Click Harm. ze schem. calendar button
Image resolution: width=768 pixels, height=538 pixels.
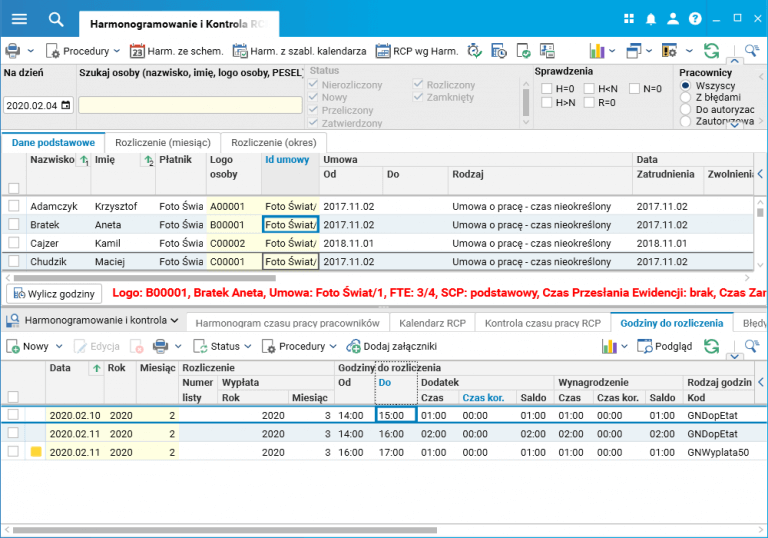tap(176, 51)
